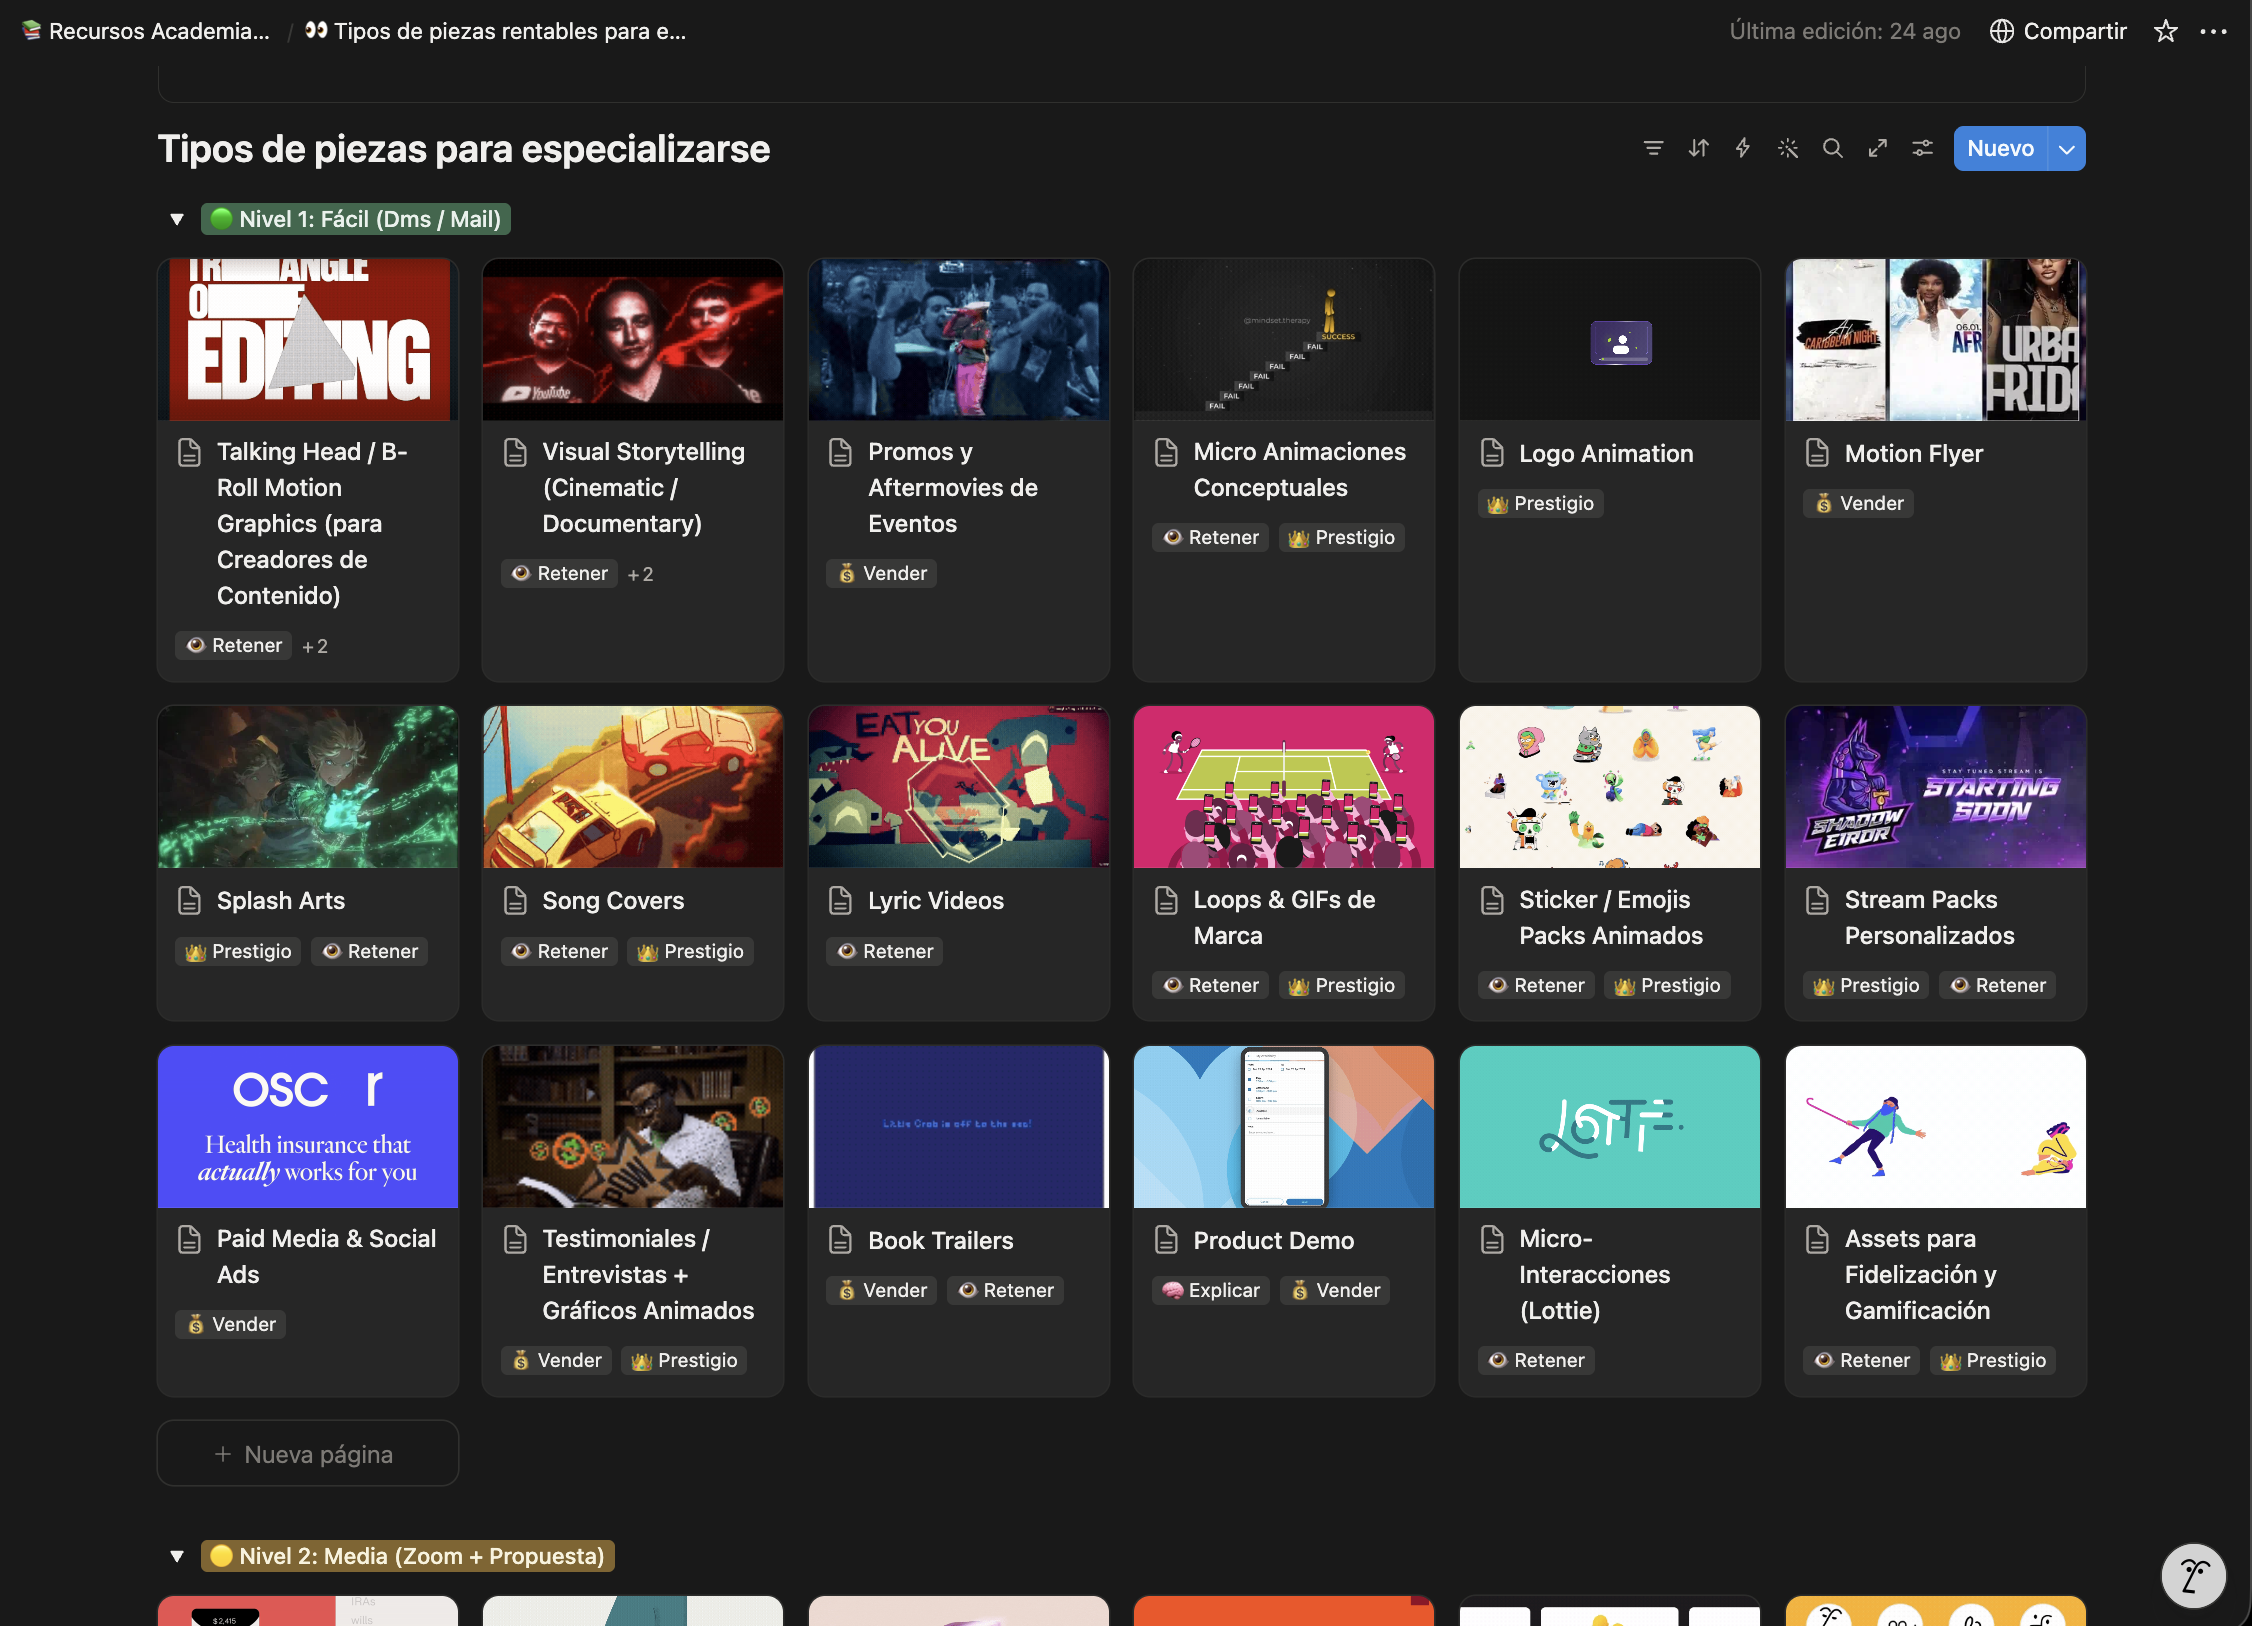Open the Talking Head / B-Roll Motion Graphics card

point(308,470)
